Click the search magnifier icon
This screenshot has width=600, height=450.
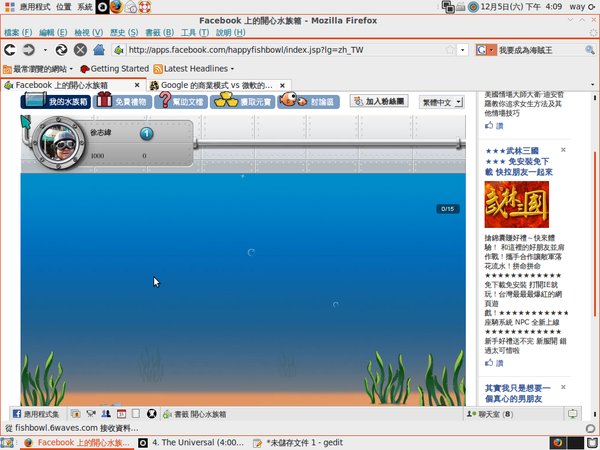click(x=590, y=50)
